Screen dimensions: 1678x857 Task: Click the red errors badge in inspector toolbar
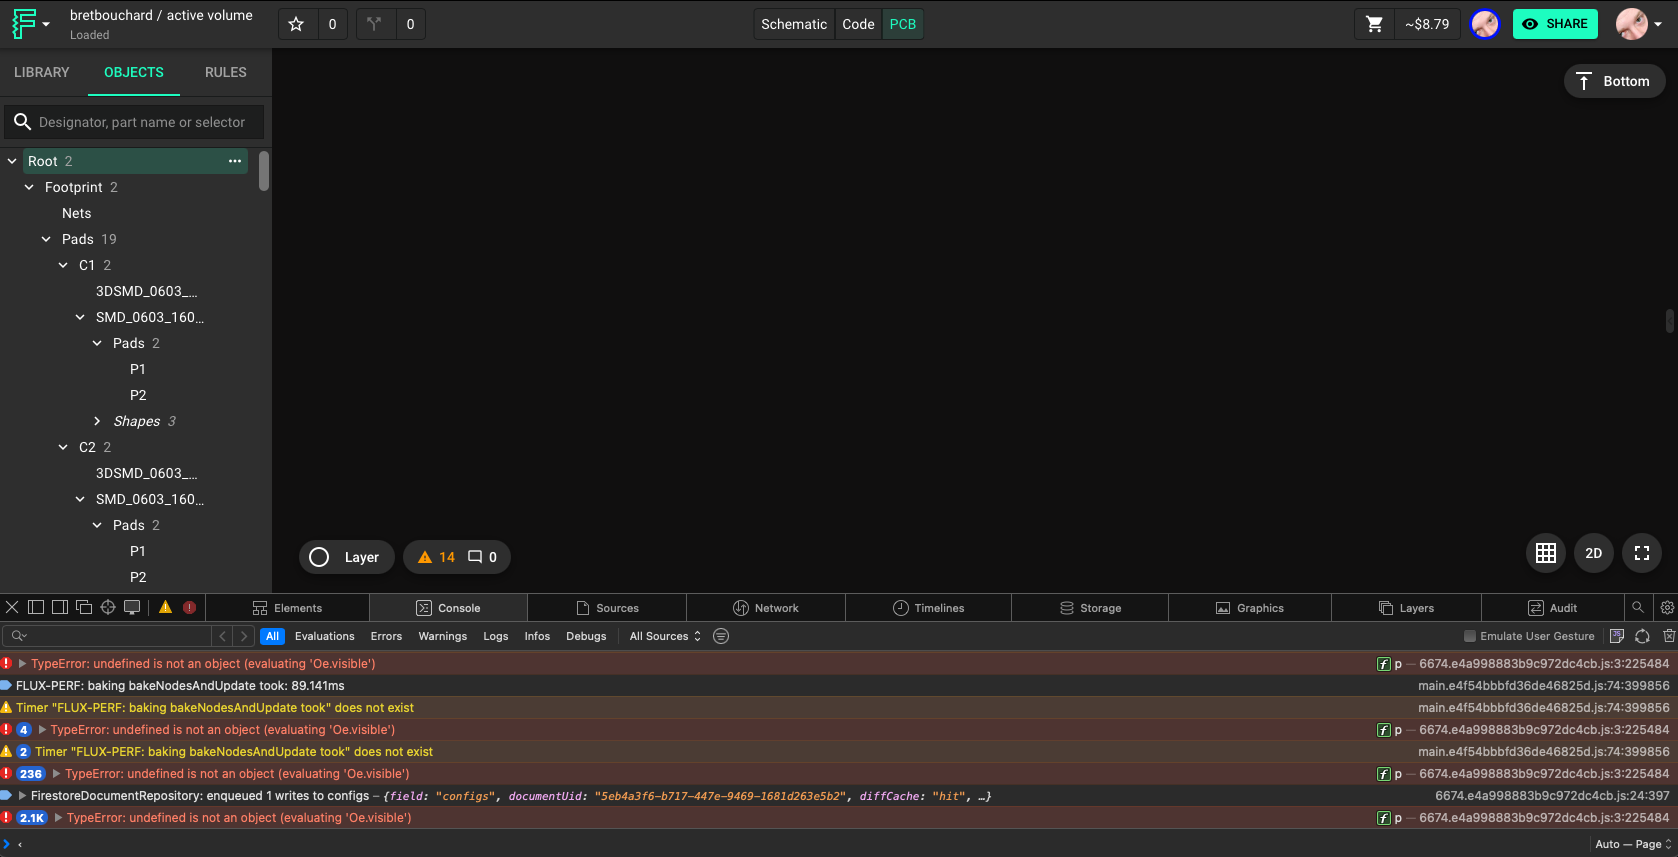pyautogui.click(x=190, y=607)
